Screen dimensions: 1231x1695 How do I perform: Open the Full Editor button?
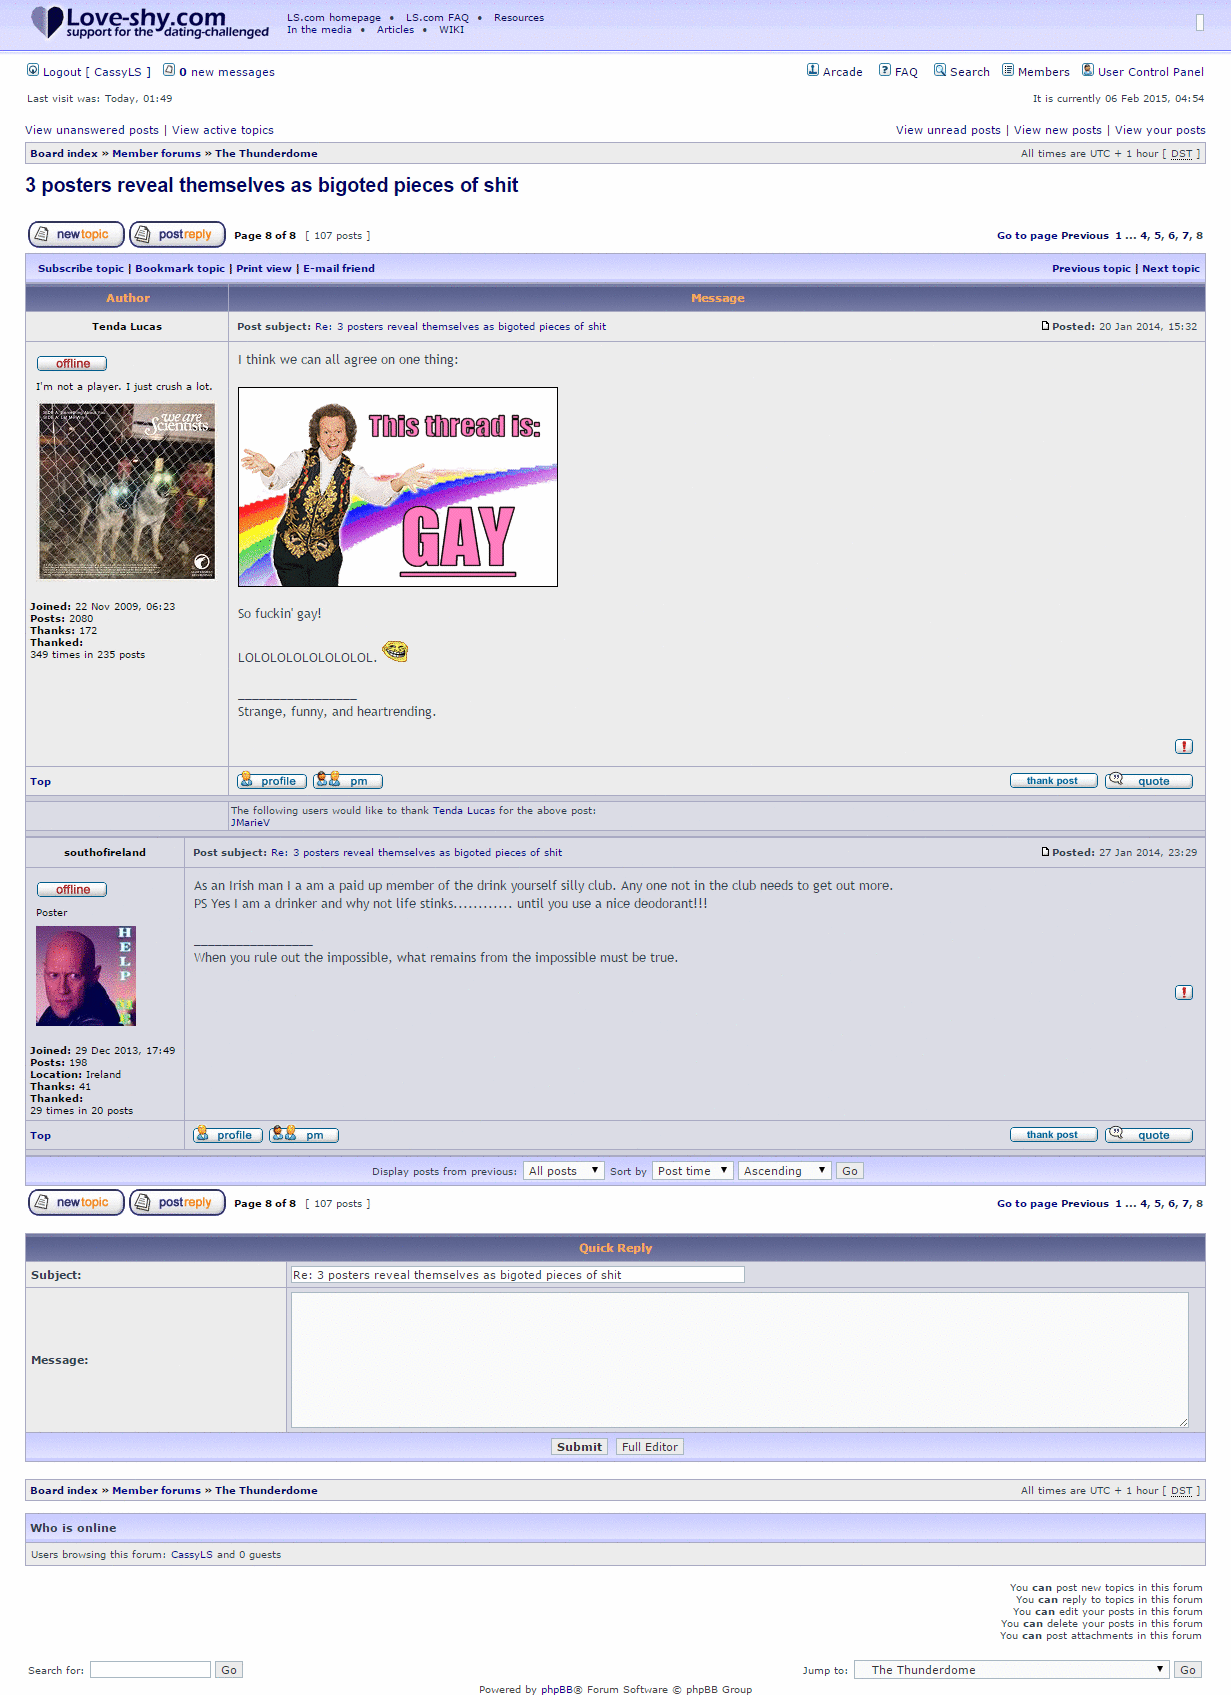[x=650, y=1447]
